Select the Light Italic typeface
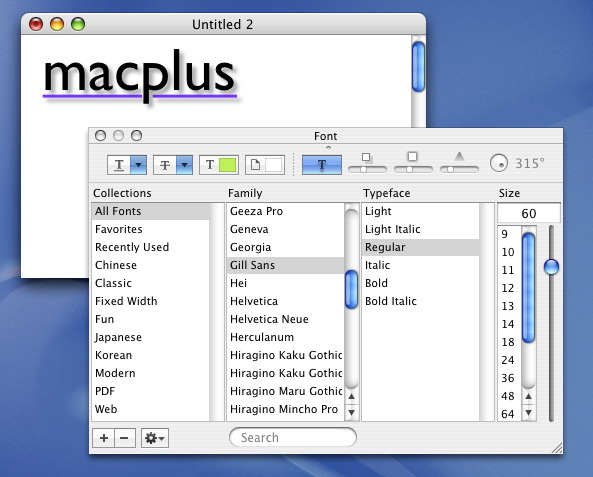The image size is (593, 477). point(421,229)
